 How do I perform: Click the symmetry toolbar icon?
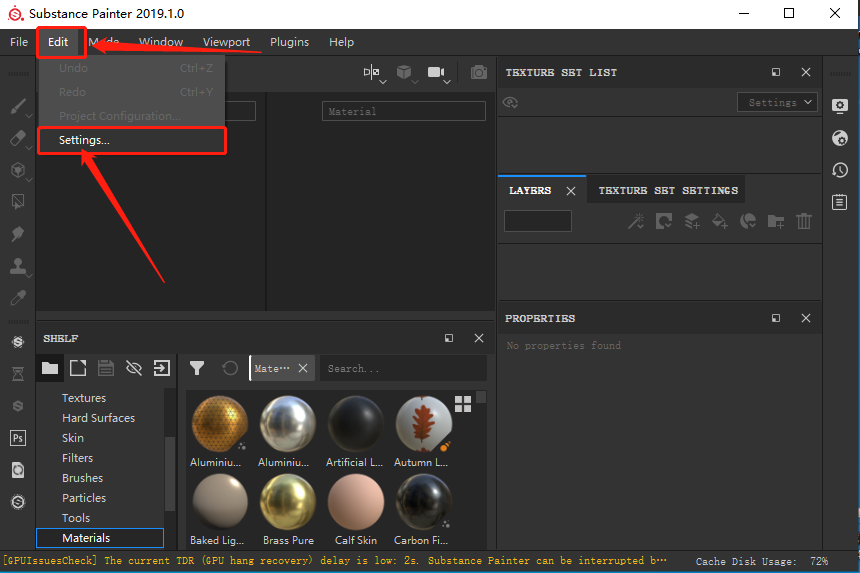371,72
